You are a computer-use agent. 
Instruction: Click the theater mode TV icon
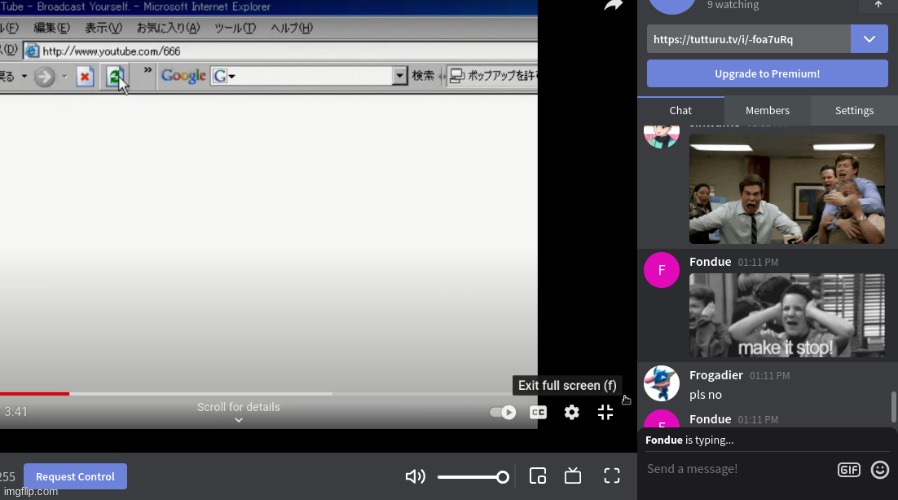tap(573, 476)
